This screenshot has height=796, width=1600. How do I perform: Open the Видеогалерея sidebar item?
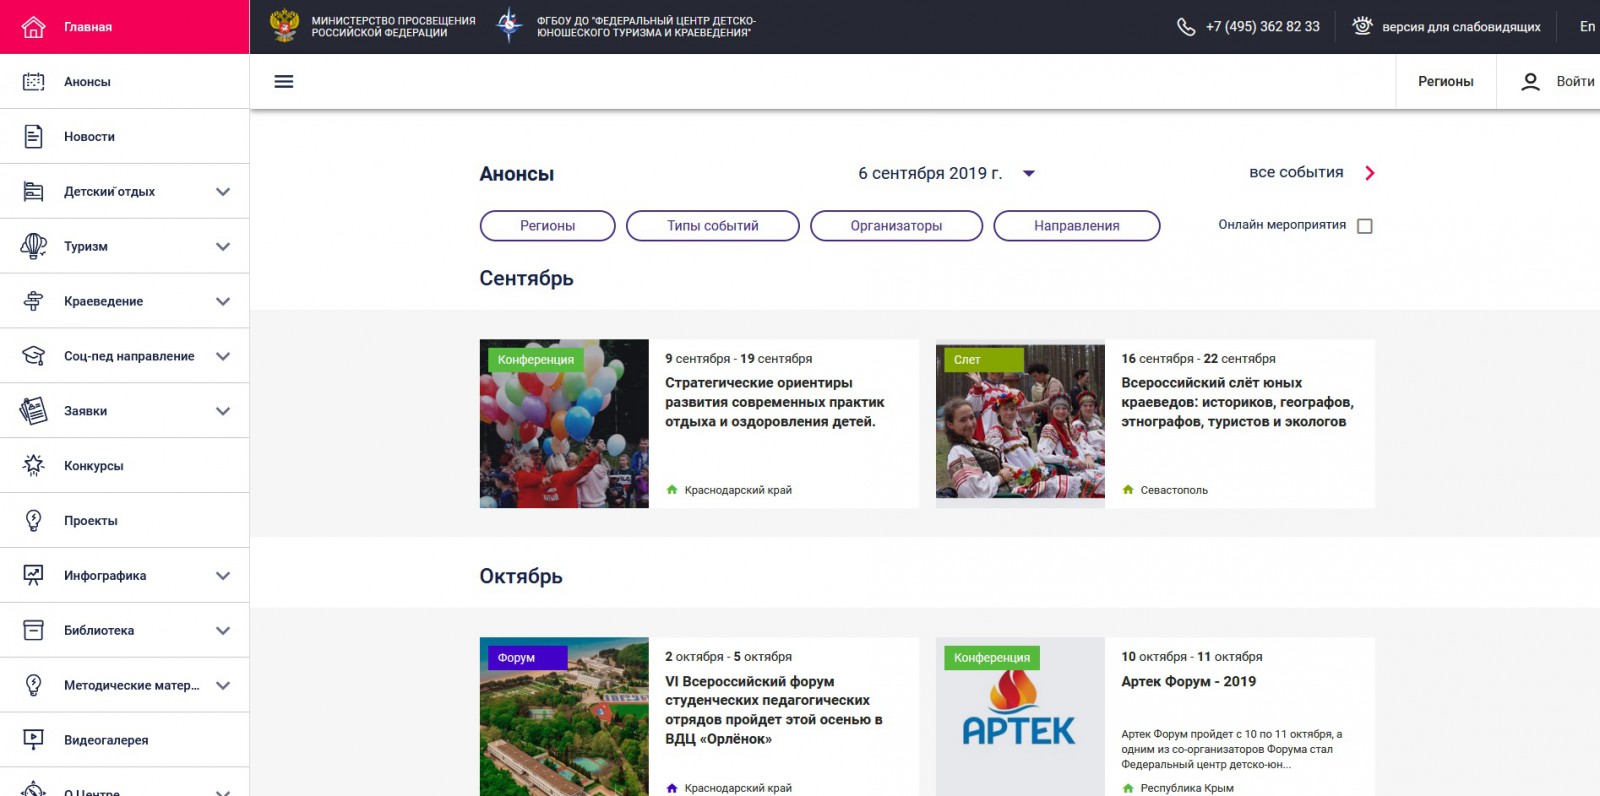pos(124,740)
